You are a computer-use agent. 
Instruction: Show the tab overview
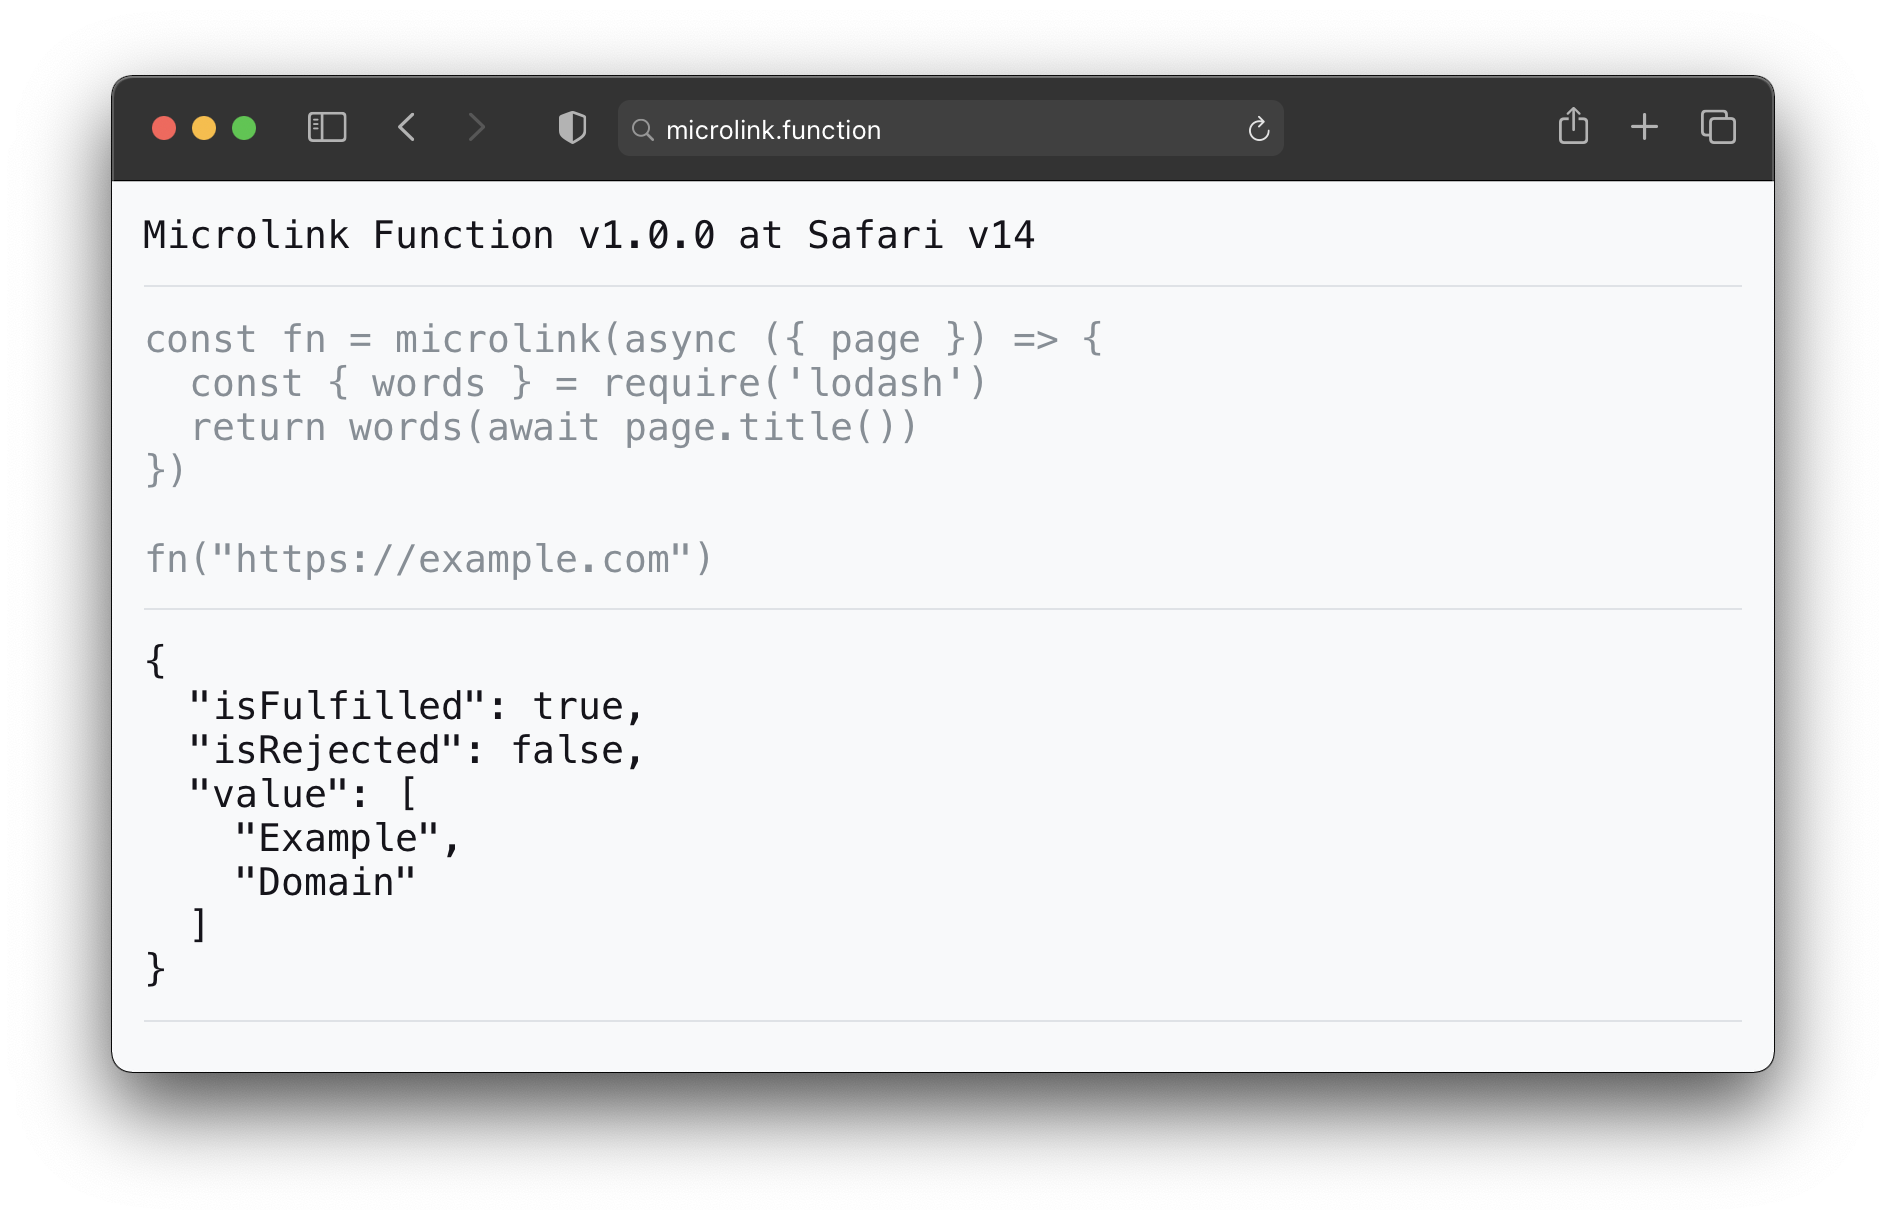tap(1718, 127)
